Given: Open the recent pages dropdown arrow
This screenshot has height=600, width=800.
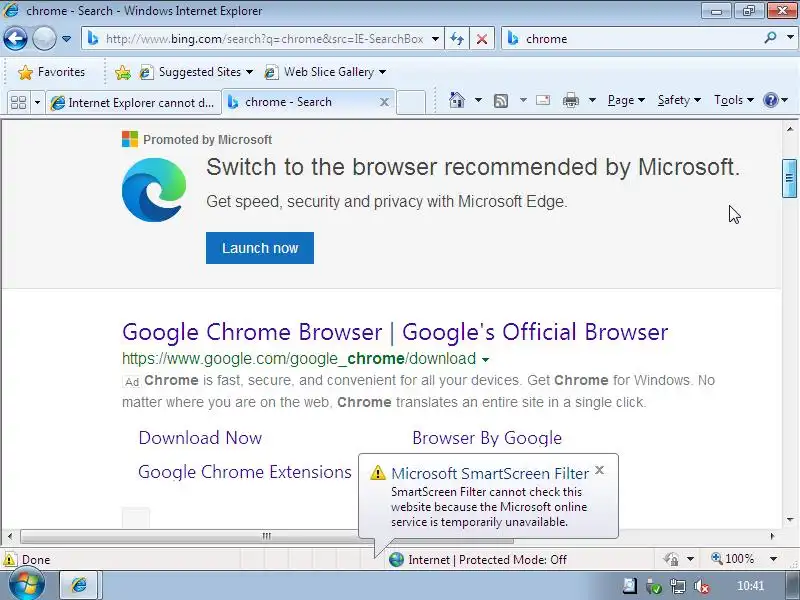Looking at the screenshot, I should pyautogui.click(x=66, y=39).
